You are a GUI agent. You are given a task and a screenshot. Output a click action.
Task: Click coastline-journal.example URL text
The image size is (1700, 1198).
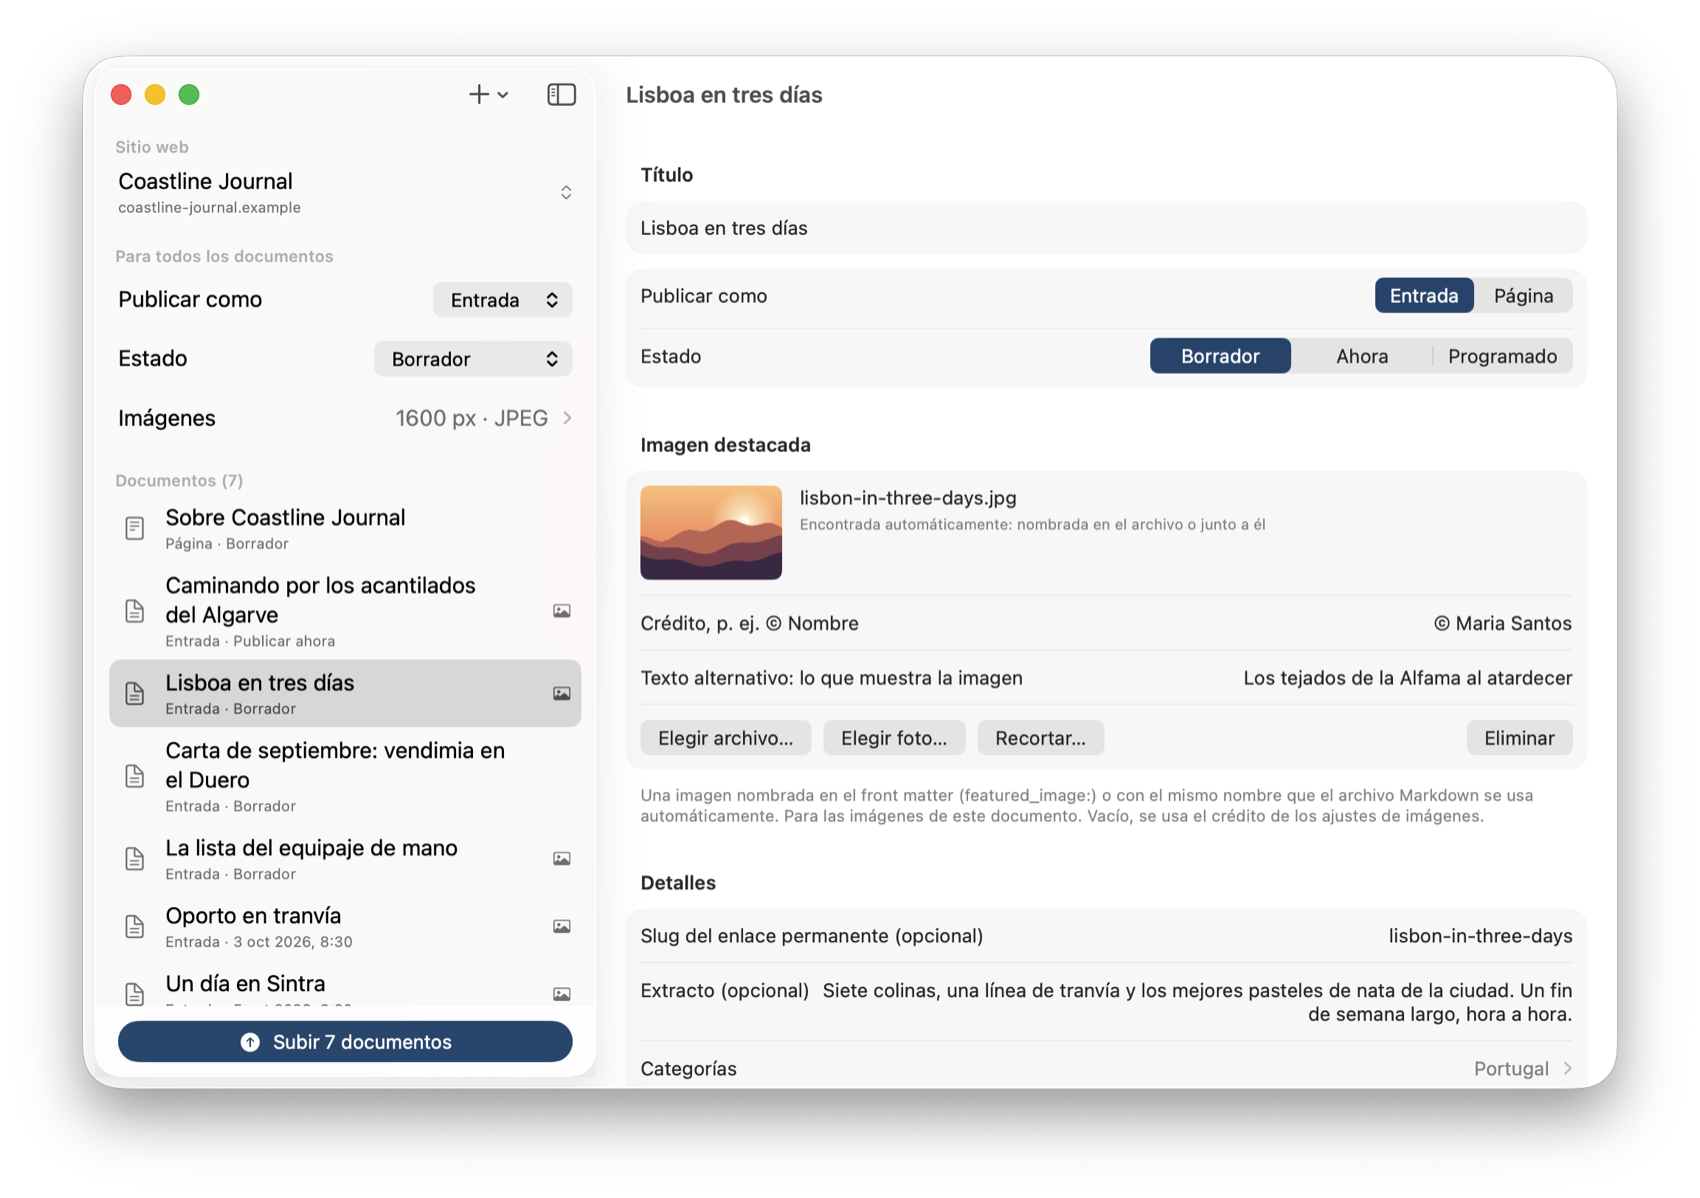209,208
